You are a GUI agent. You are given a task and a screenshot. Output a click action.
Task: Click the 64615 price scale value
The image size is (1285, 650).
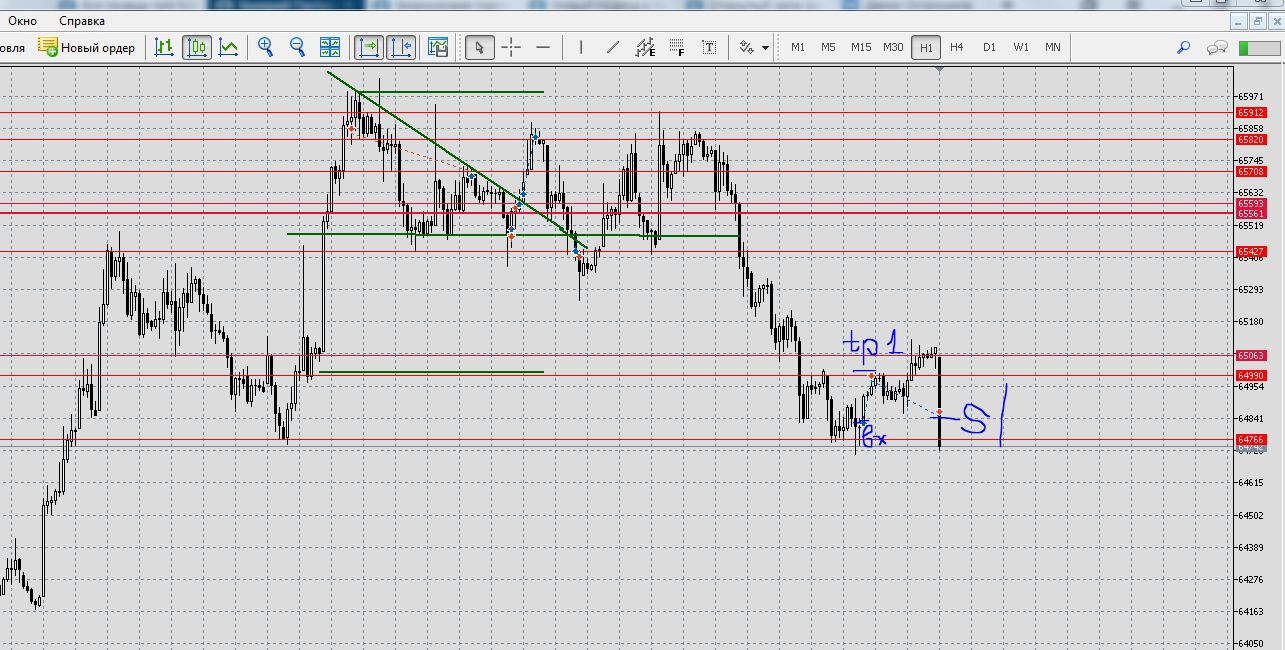coord(1251,483)
